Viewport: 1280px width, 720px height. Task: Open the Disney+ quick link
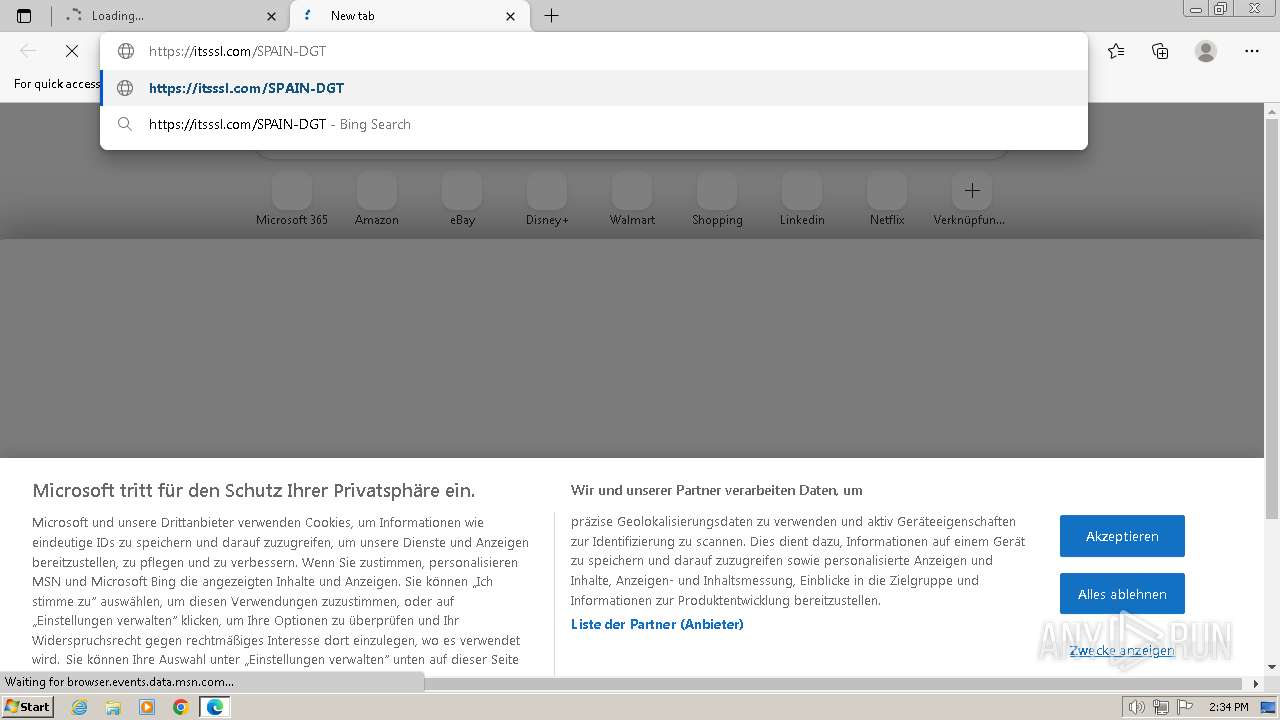pos(547,200)
